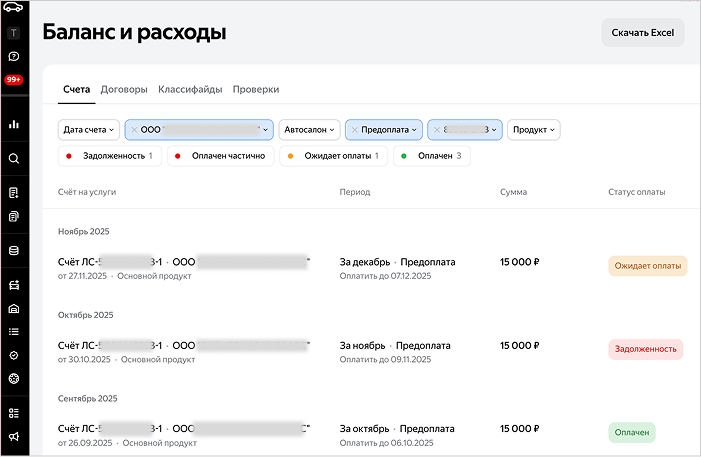Open the car with plus icon
Viewport: 701px width, 457px height.
tap(14, 285)
